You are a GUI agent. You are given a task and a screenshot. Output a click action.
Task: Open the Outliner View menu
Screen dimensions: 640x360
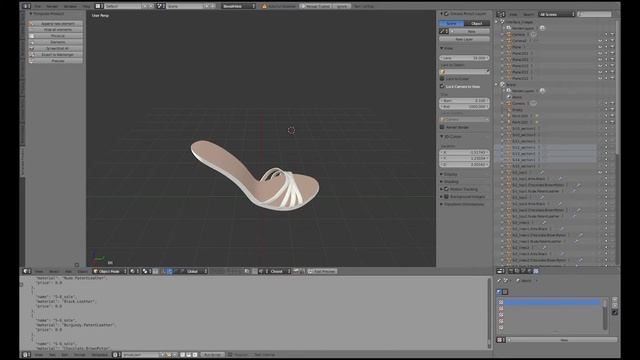(x=513, y=14)
